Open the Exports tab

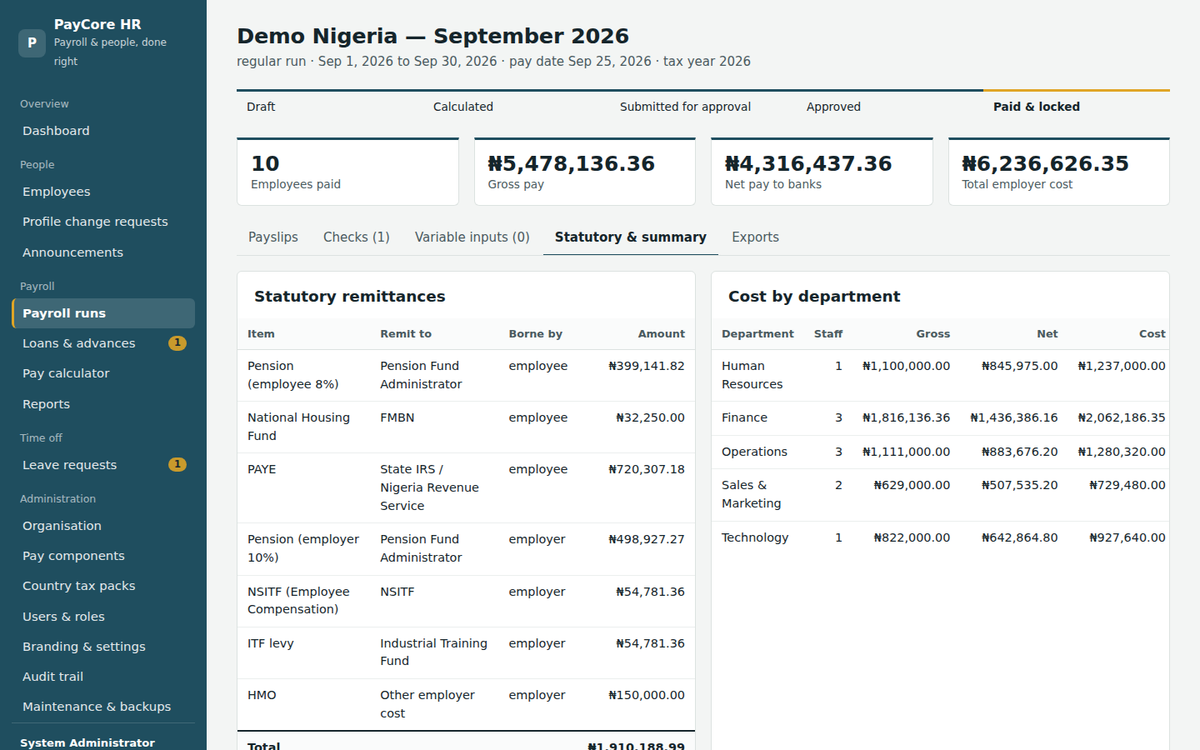755,237
